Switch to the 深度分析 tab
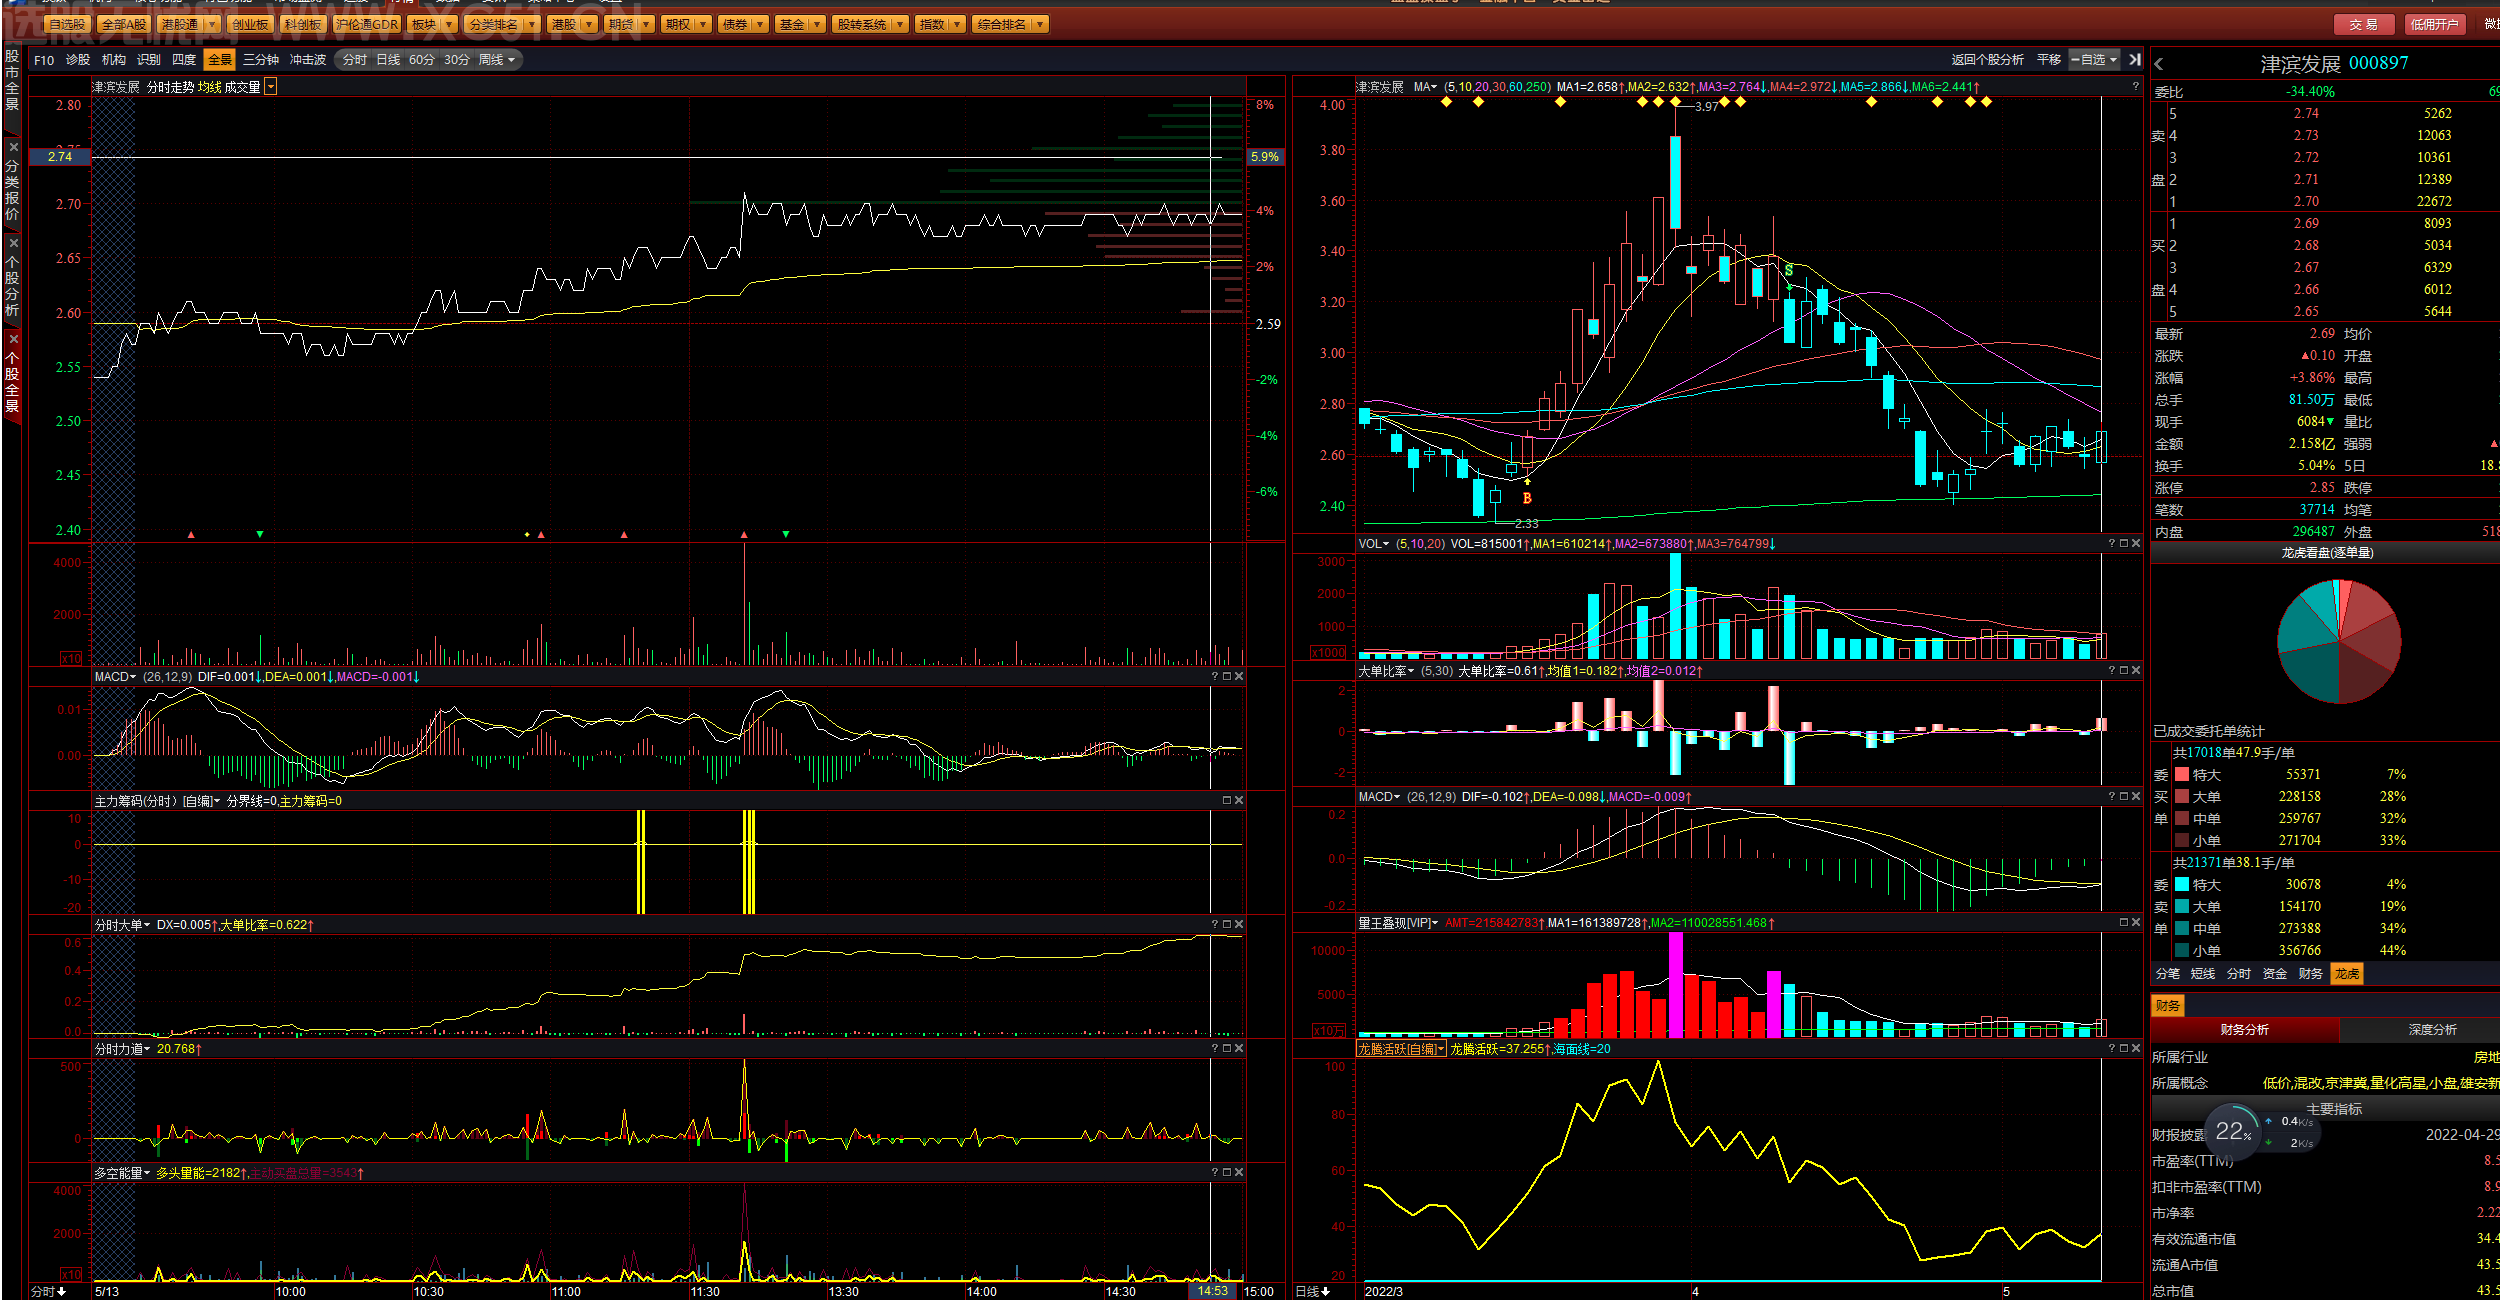This screenshot has width=2500, height=1300. pyautogui.click(x=2432, y=1030)
